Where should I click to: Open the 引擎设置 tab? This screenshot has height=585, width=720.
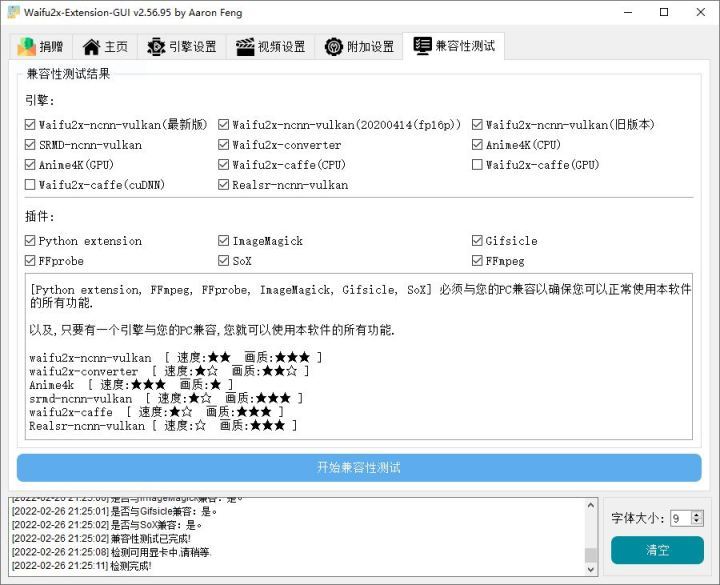[x=182, y=46]
